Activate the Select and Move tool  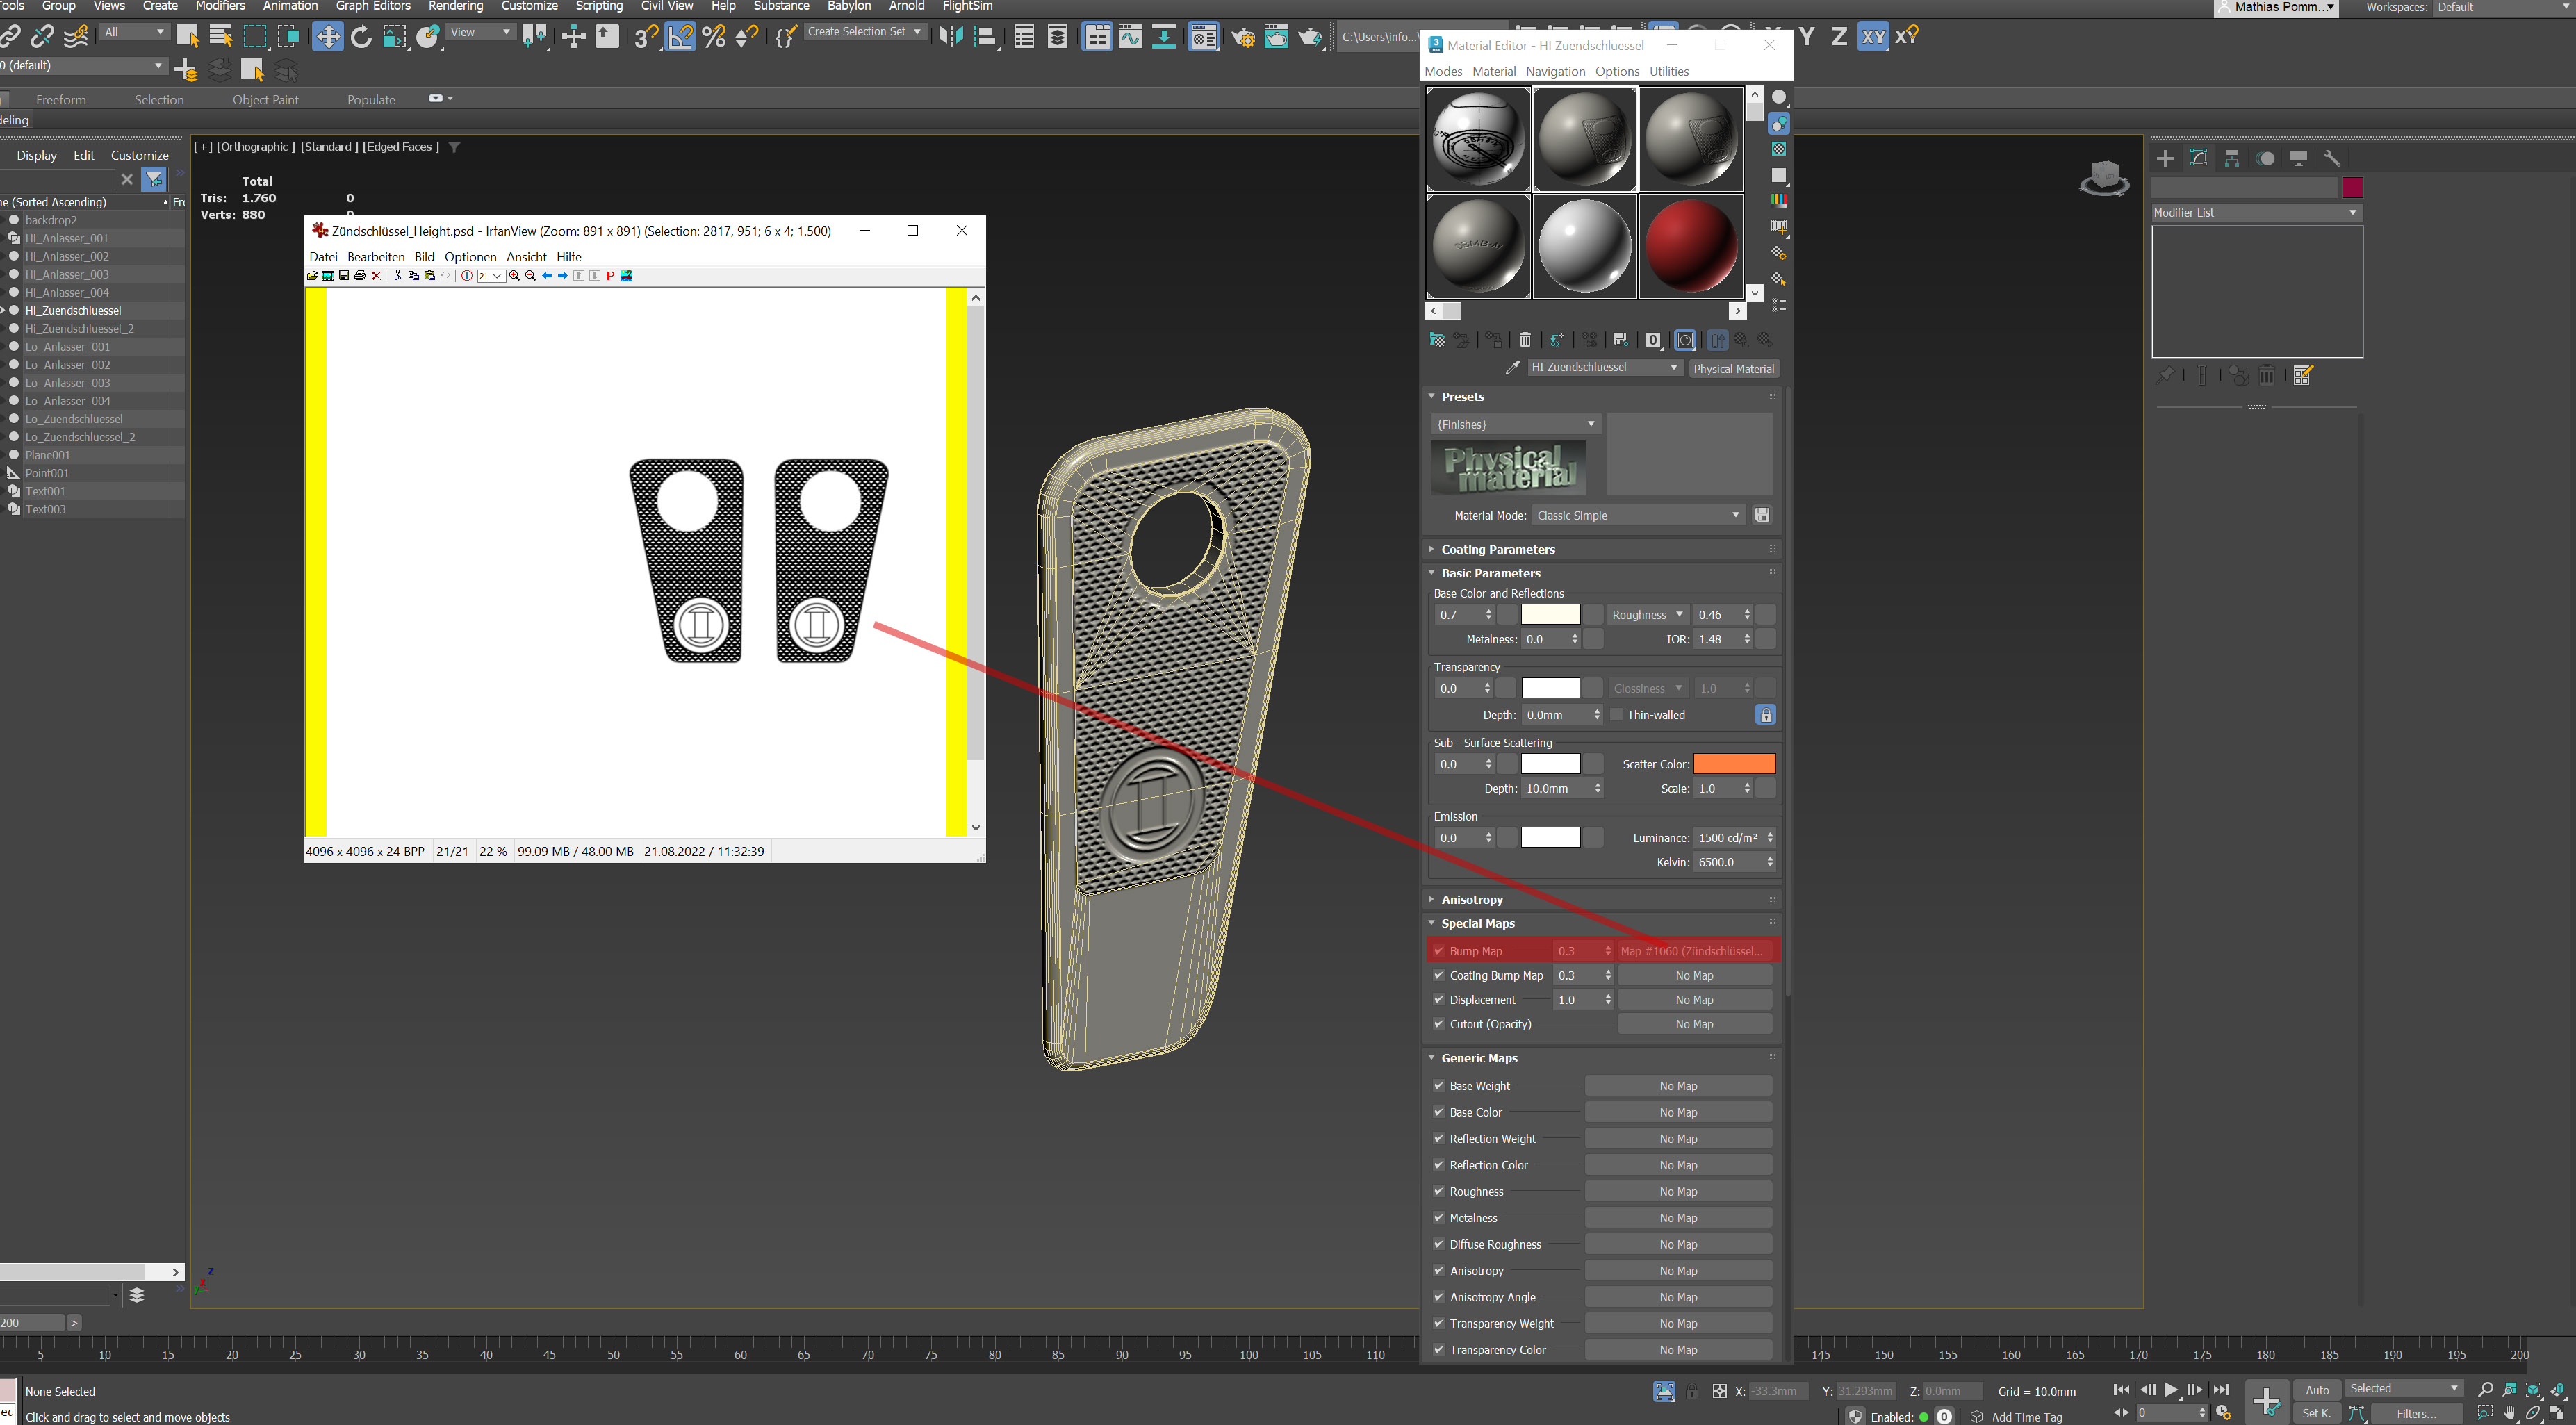pos(328,36)
